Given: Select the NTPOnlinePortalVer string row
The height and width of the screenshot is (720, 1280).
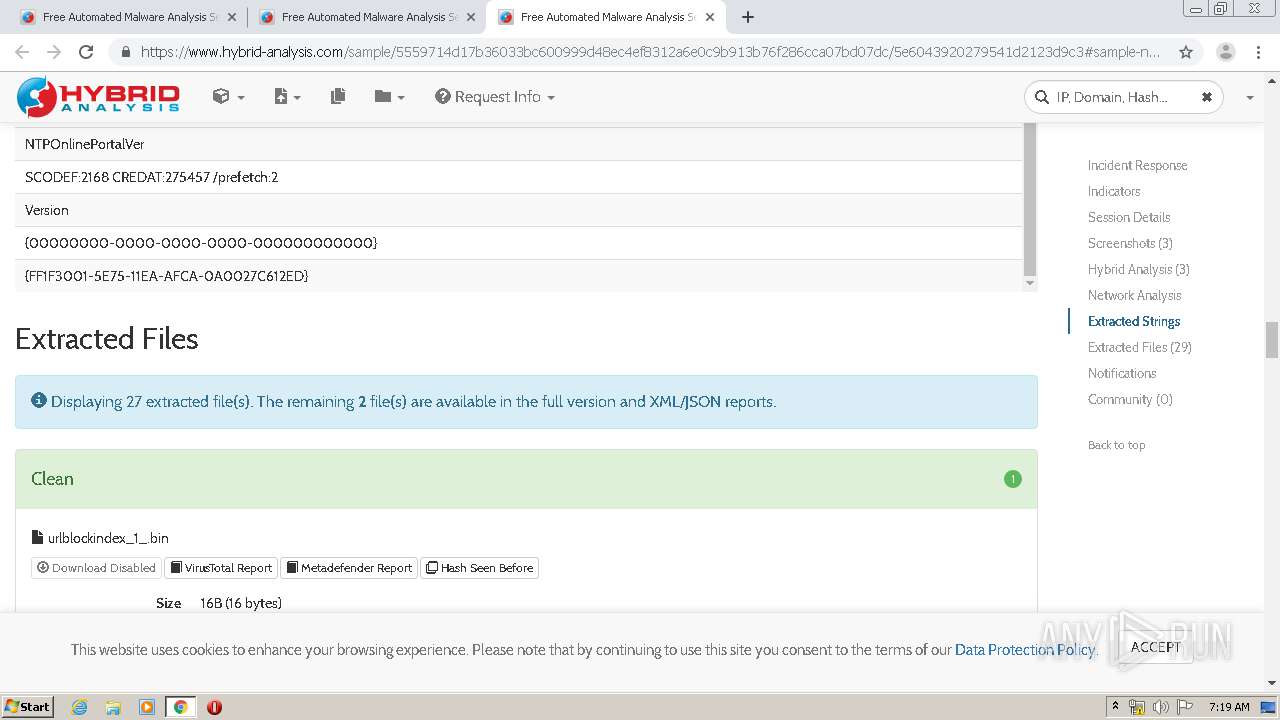Looking at the screenshot, I should (x=519, y=144).
